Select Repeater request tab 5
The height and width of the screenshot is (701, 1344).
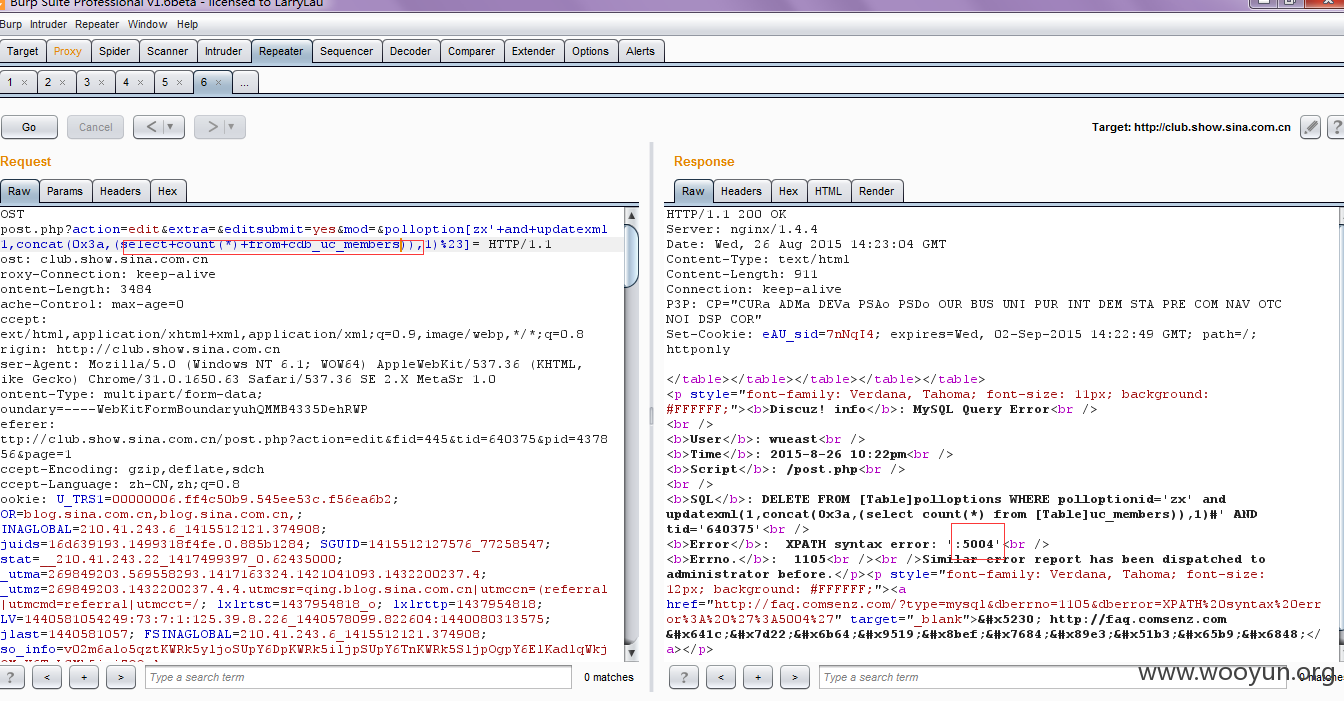(x=165, y=82)
